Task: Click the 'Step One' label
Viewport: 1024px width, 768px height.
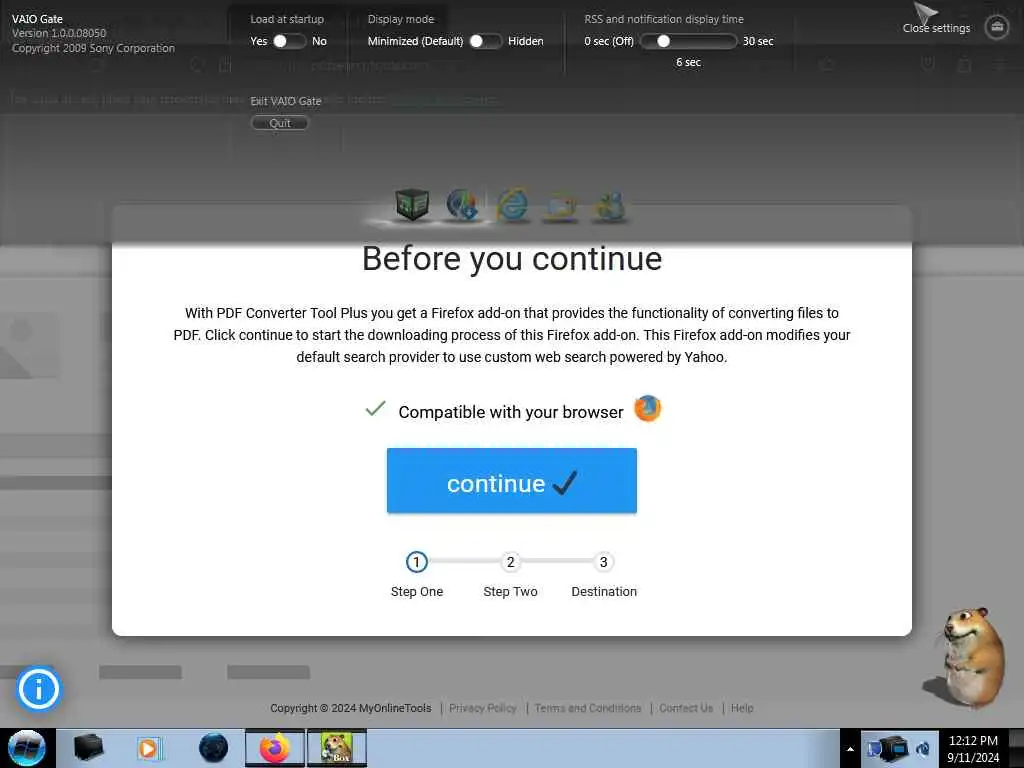Action: click(417, 591)
